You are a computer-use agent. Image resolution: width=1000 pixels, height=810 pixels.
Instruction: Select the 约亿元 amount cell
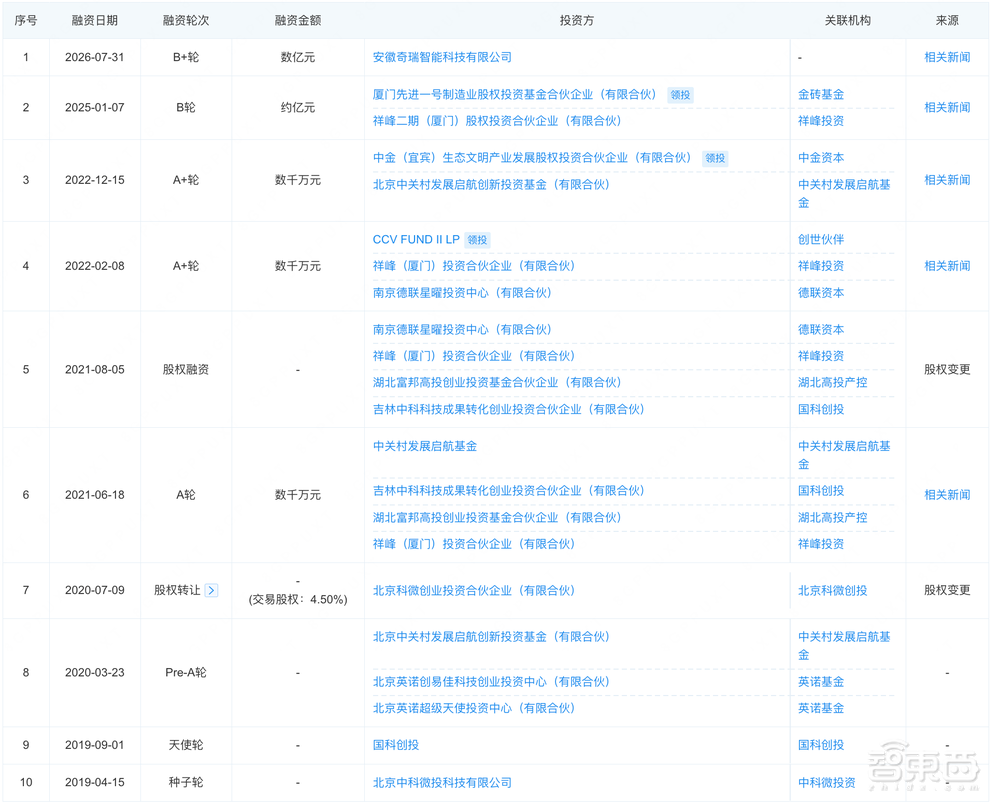298,108
